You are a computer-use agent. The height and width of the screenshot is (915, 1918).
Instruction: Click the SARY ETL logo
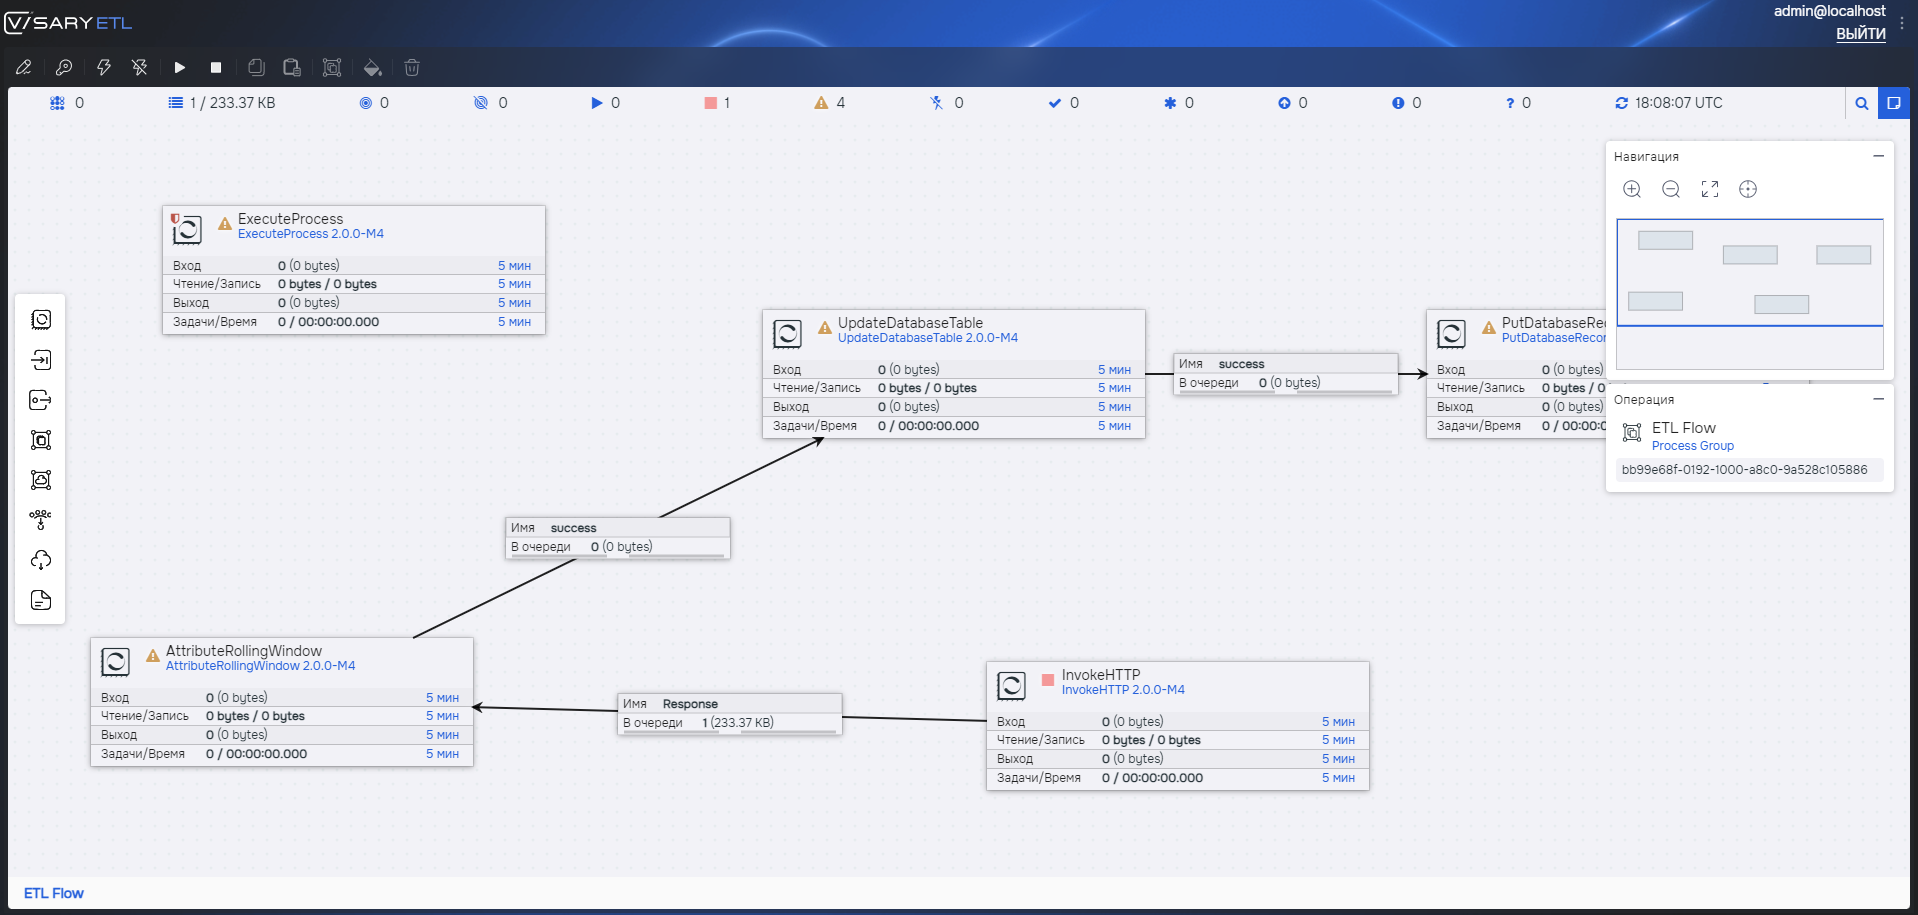click(68, 23)
